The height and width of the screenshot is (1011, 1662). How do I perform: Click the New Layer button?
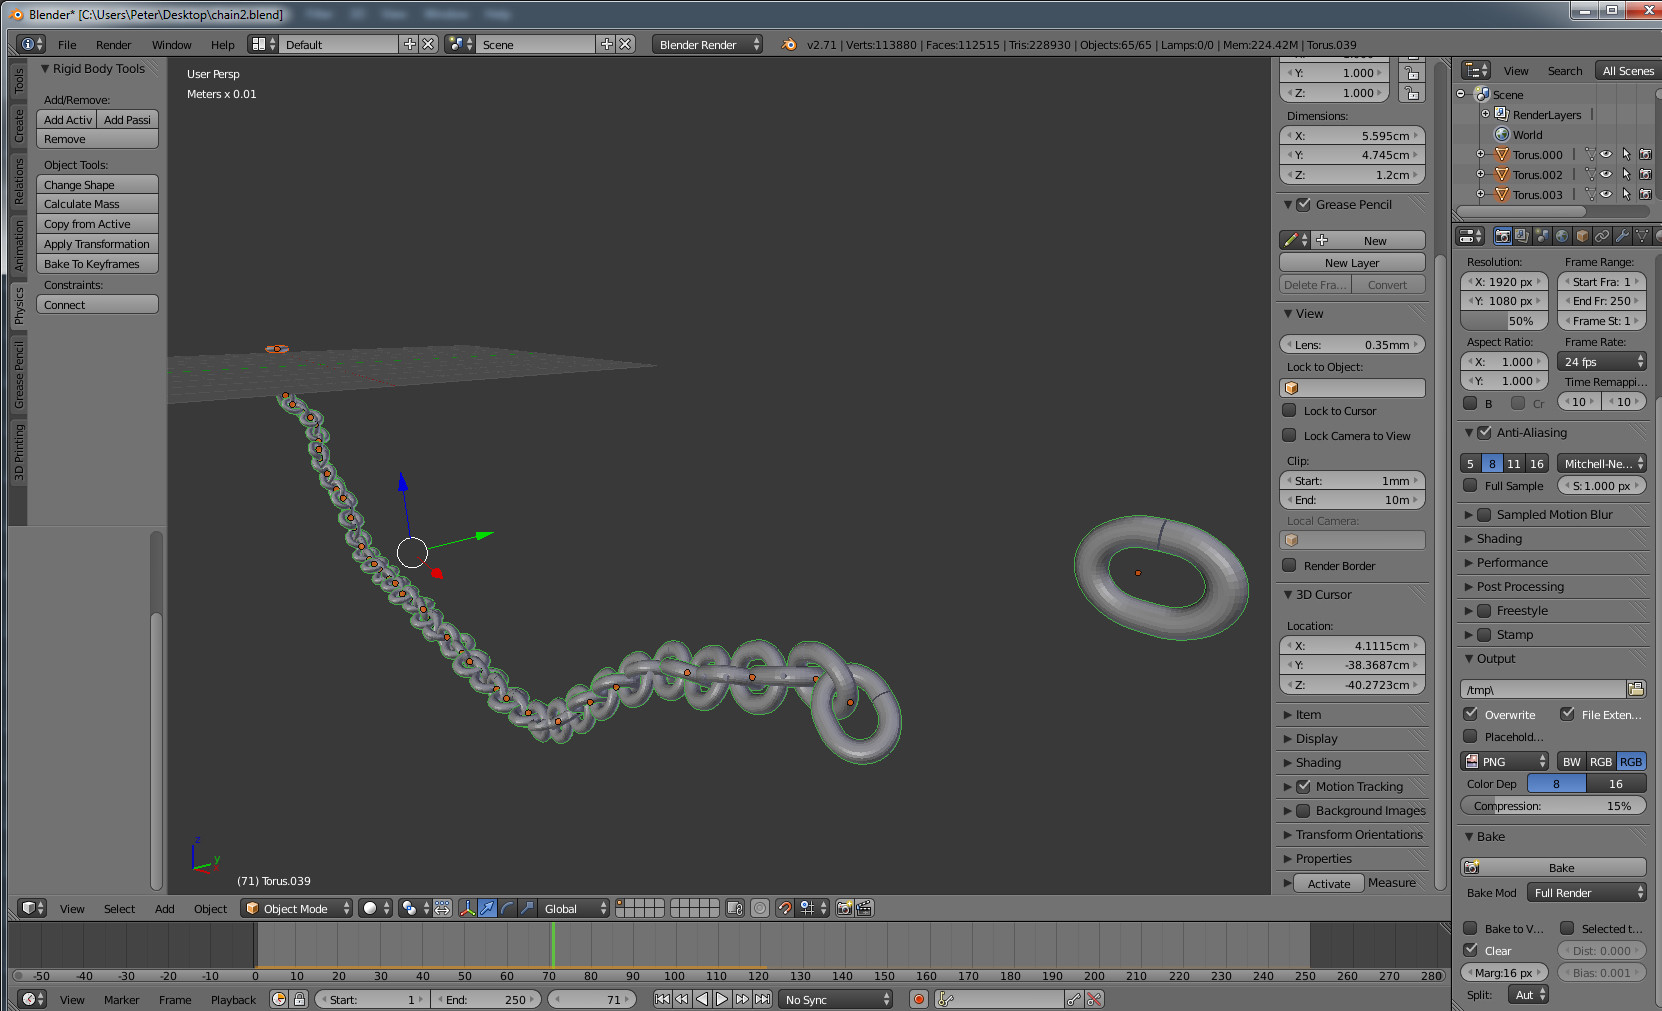click(x=1352, y=263)
